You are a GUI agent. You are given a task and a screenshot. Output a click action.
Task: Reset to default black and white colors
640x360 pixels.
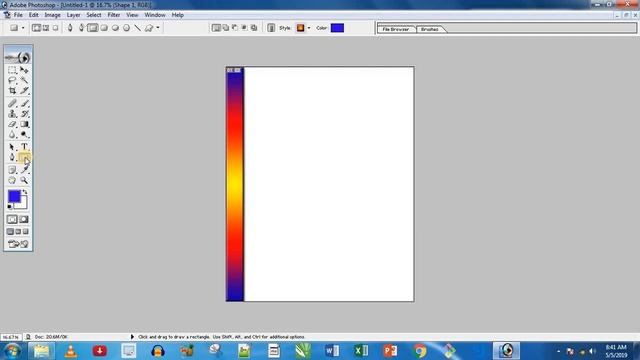(9, 207)
